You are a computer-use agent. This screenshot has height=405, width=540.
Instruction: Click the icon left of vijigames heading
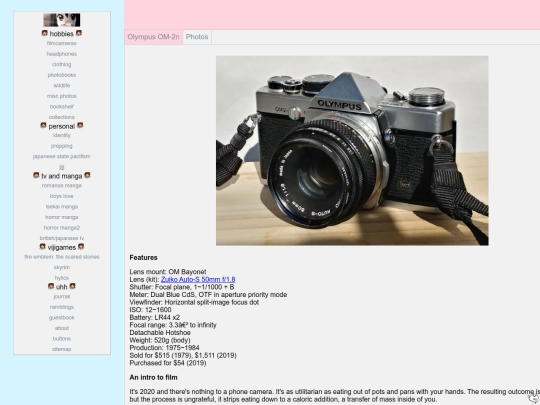tap(42, 247)
